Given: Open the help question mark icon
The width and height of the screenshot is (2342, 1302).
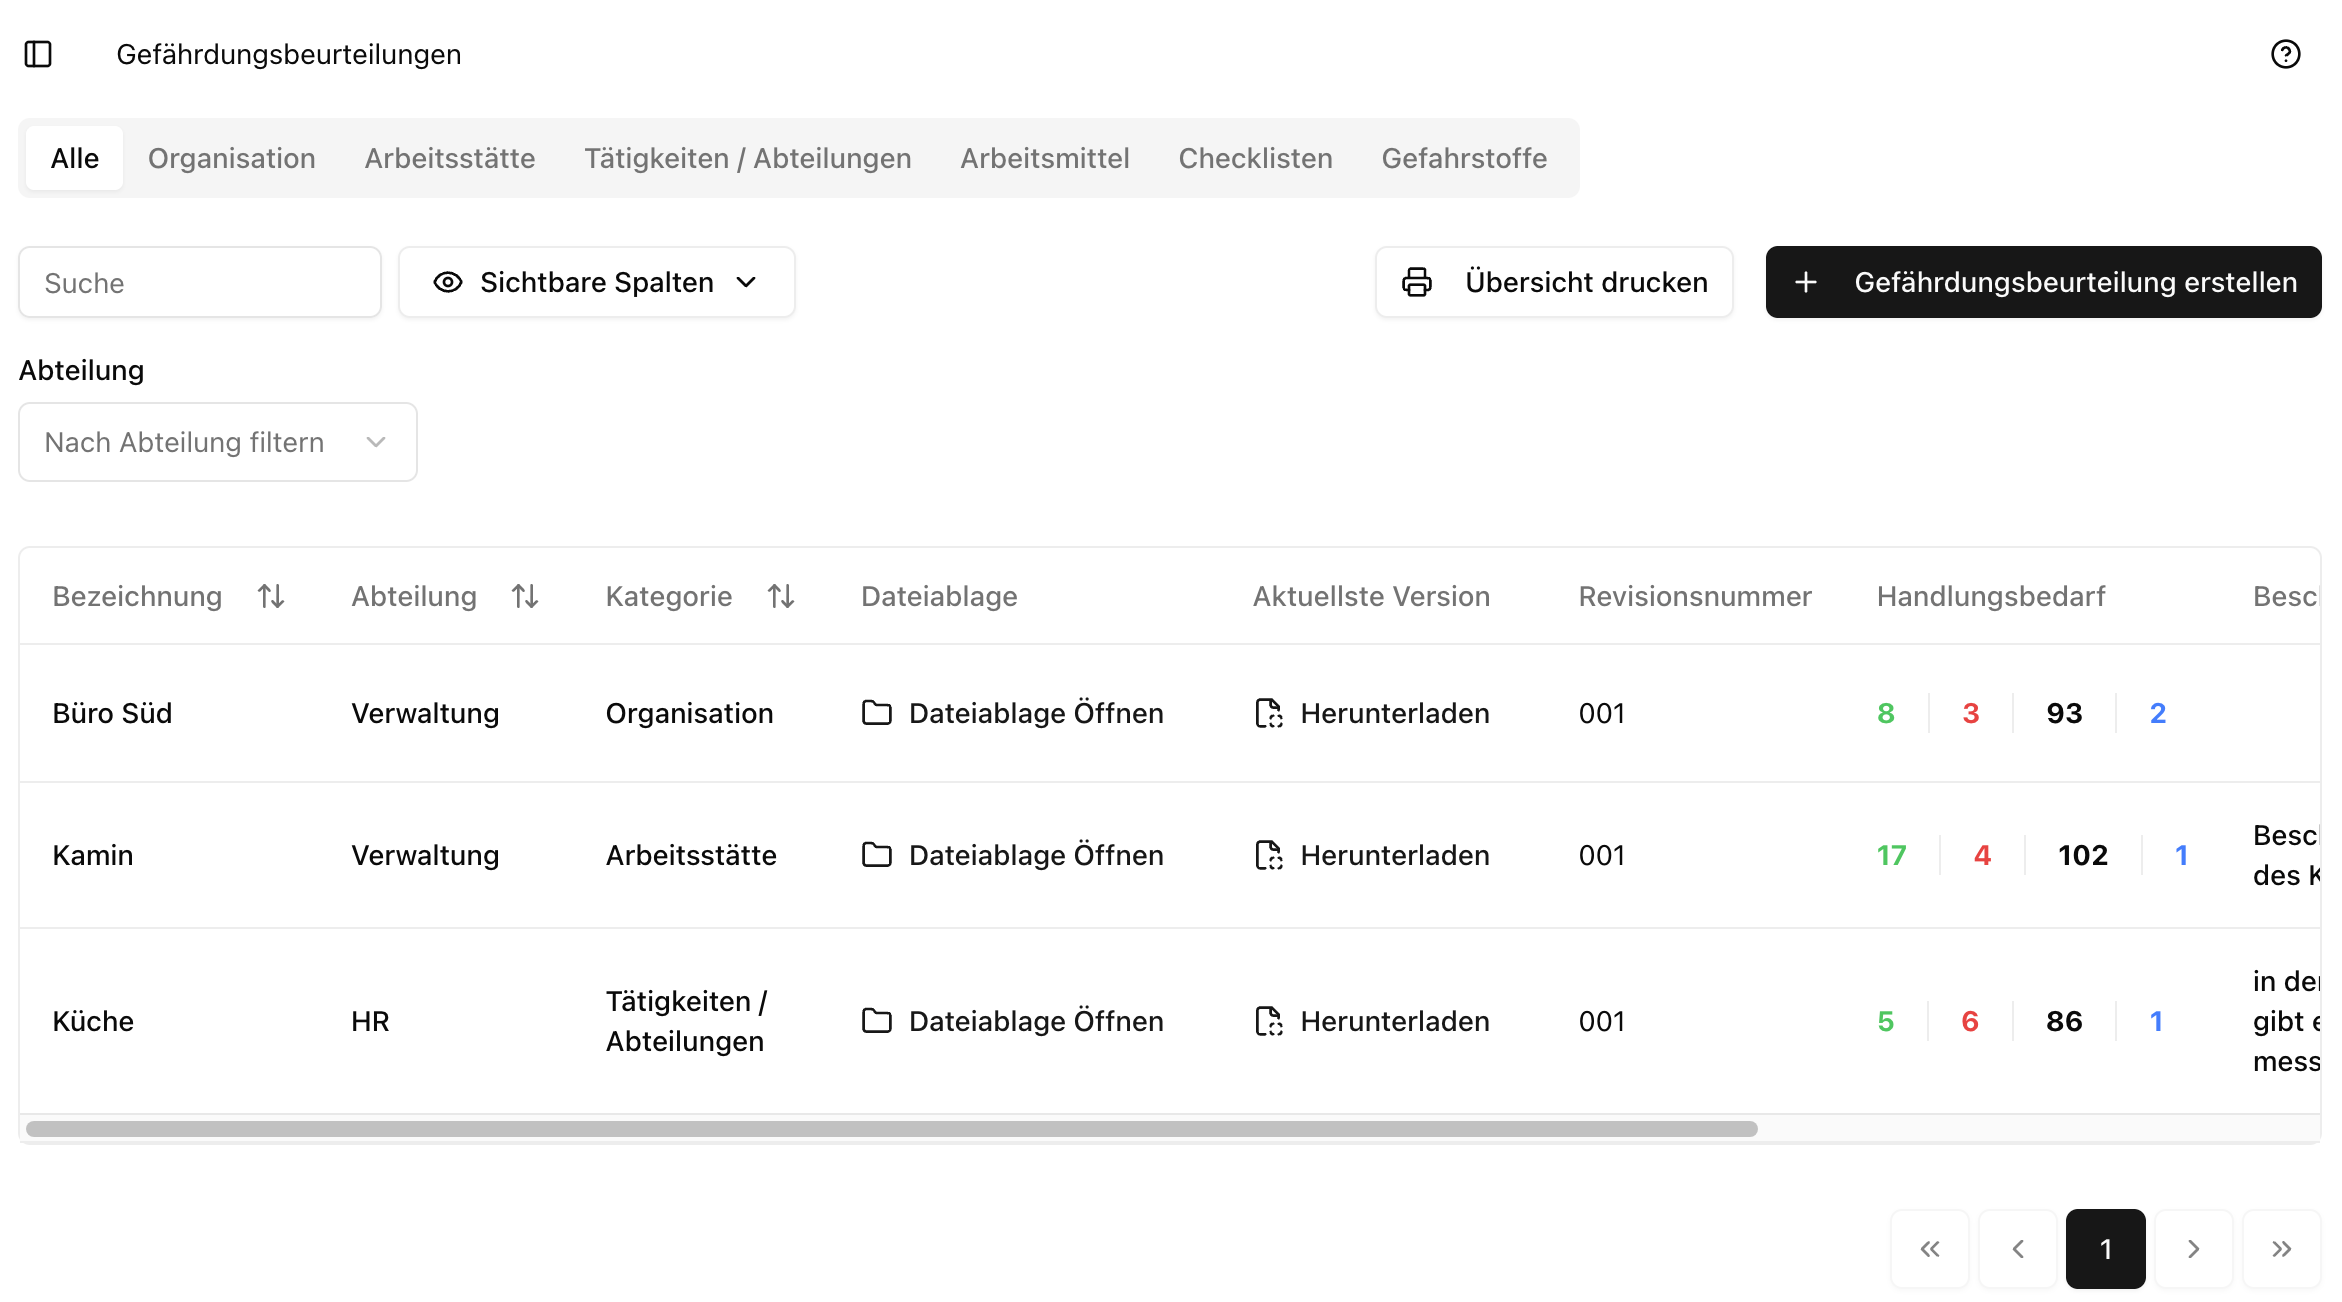Looking at the screenshot, I should coord(2286,55).
